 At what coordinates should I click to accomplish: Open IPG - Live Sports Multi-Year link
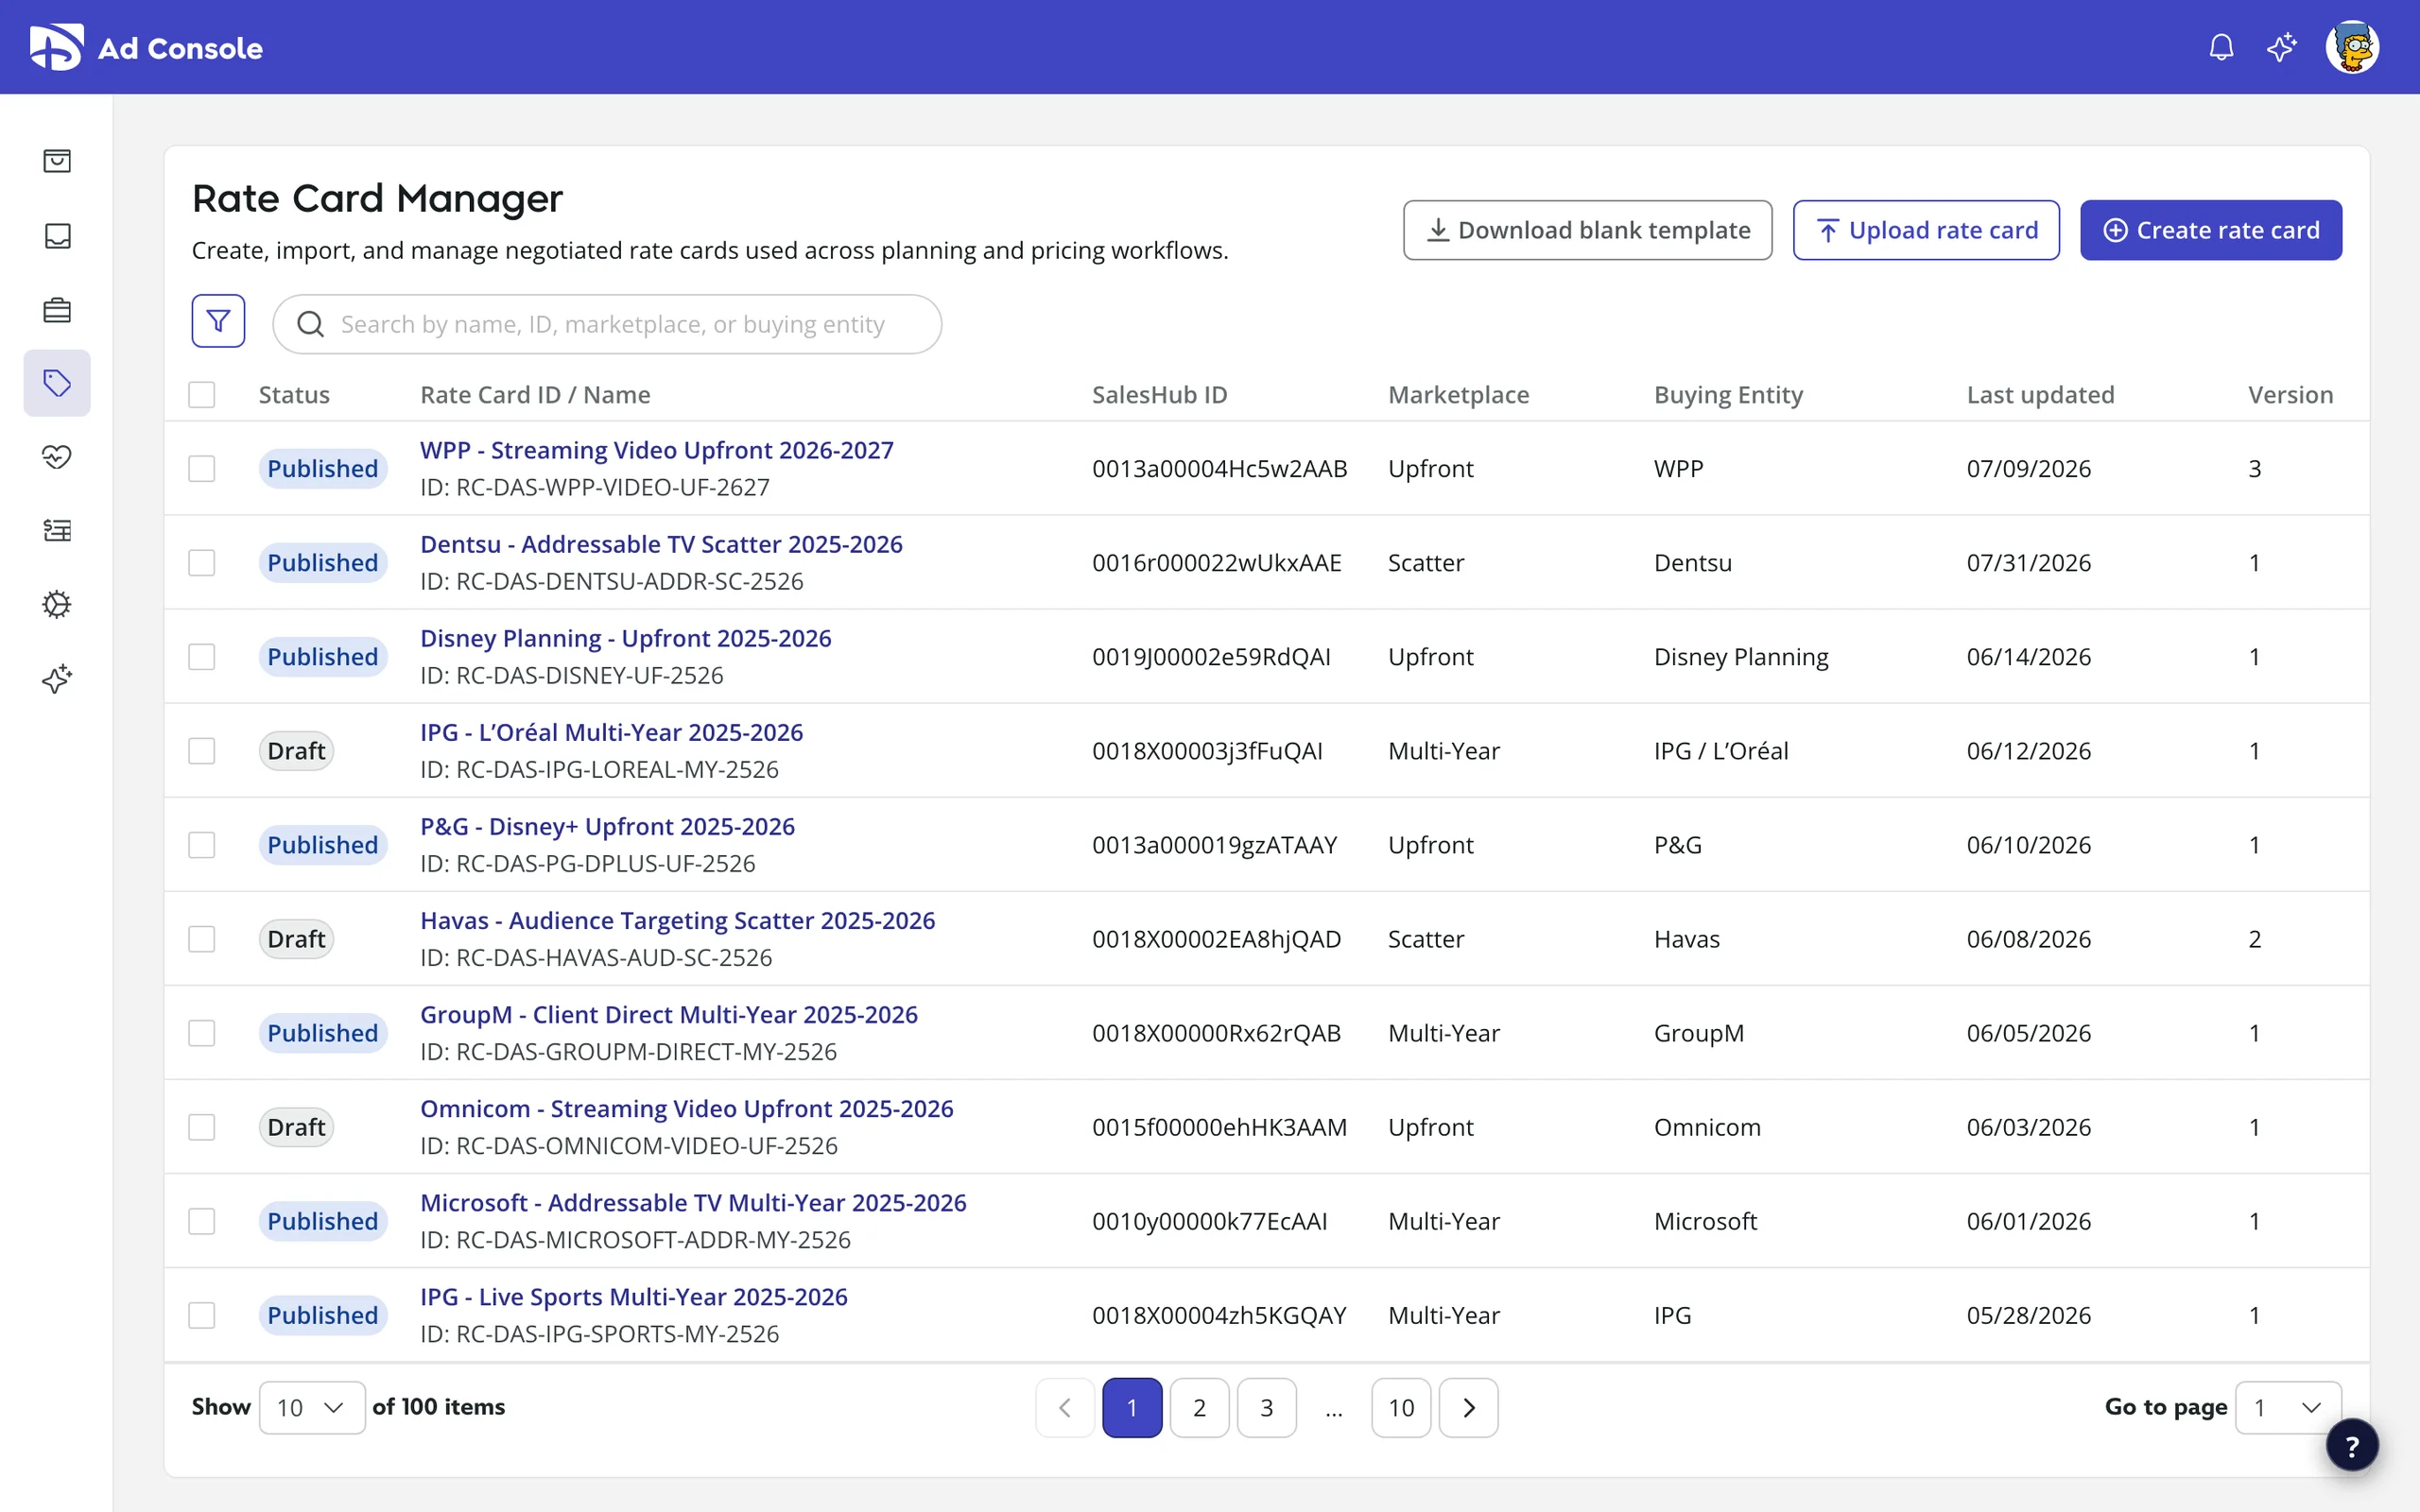[x=634, y=1296]
